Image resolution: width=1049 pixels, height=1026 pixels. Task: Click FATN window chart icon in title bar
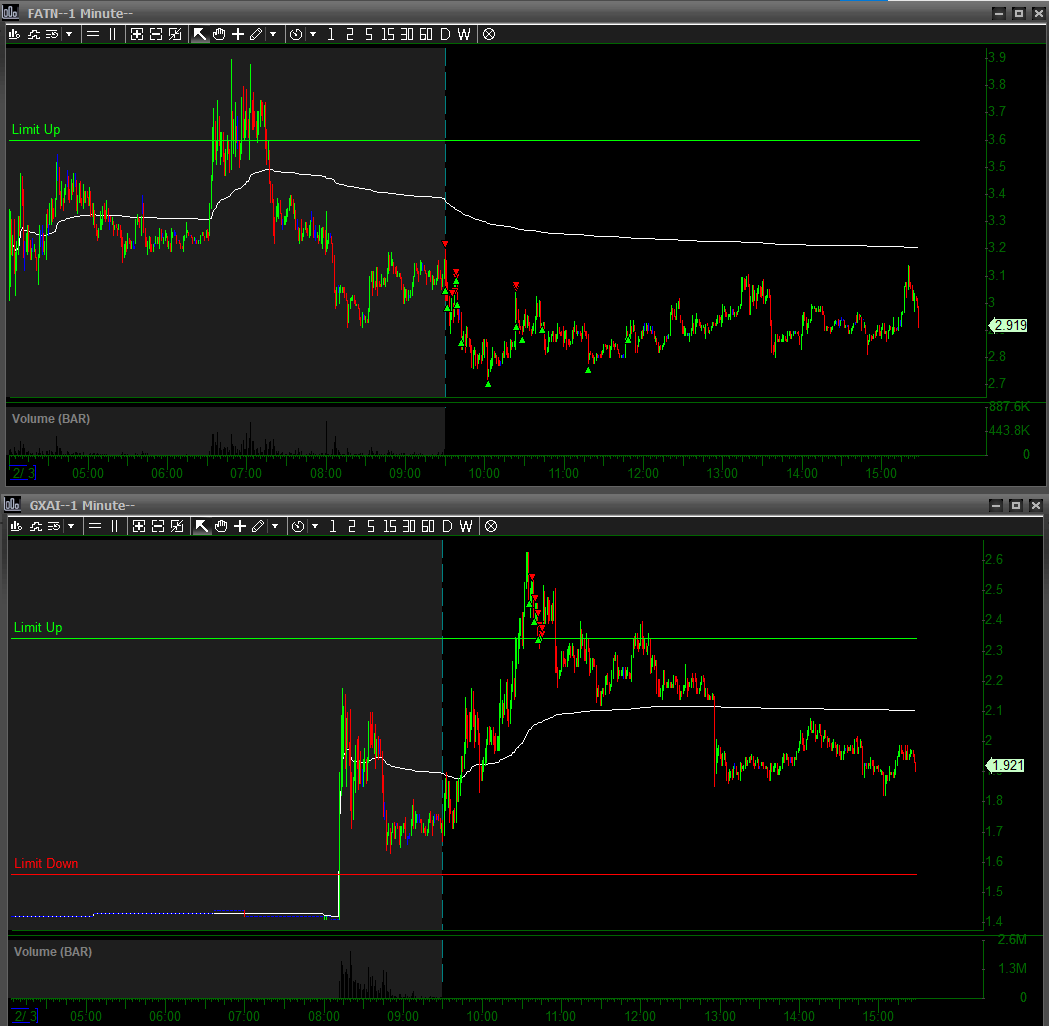pyautogui.click(x=10, y=12)
